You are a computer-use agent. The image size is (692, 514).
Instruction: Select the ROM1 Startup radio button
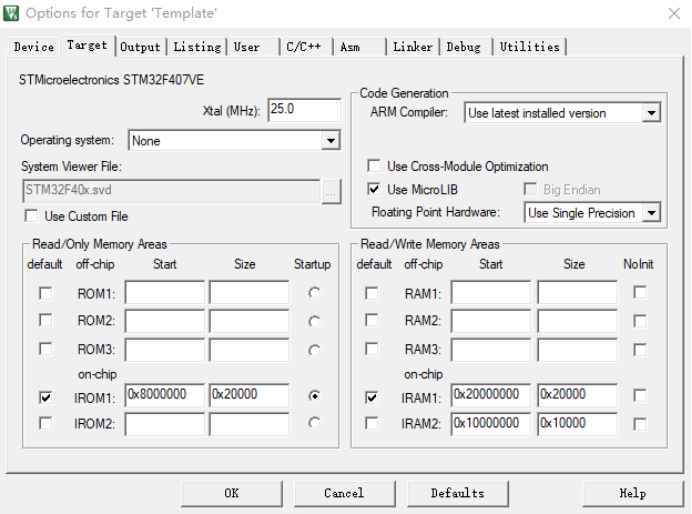tap(314, 293)
